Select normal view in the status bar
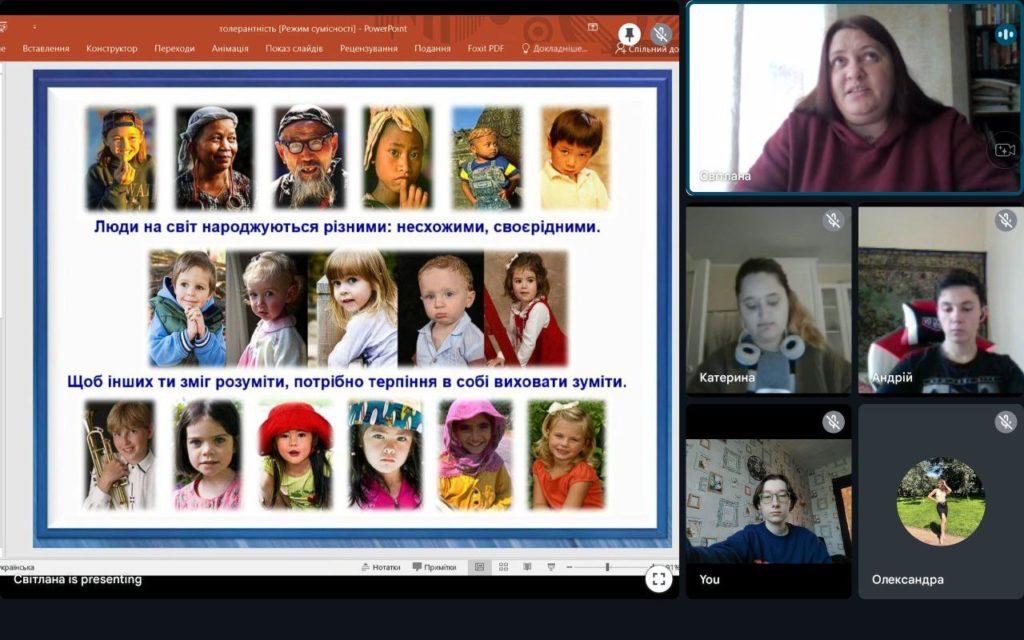This screenshot has height=640, width=1024. [479, 567]
